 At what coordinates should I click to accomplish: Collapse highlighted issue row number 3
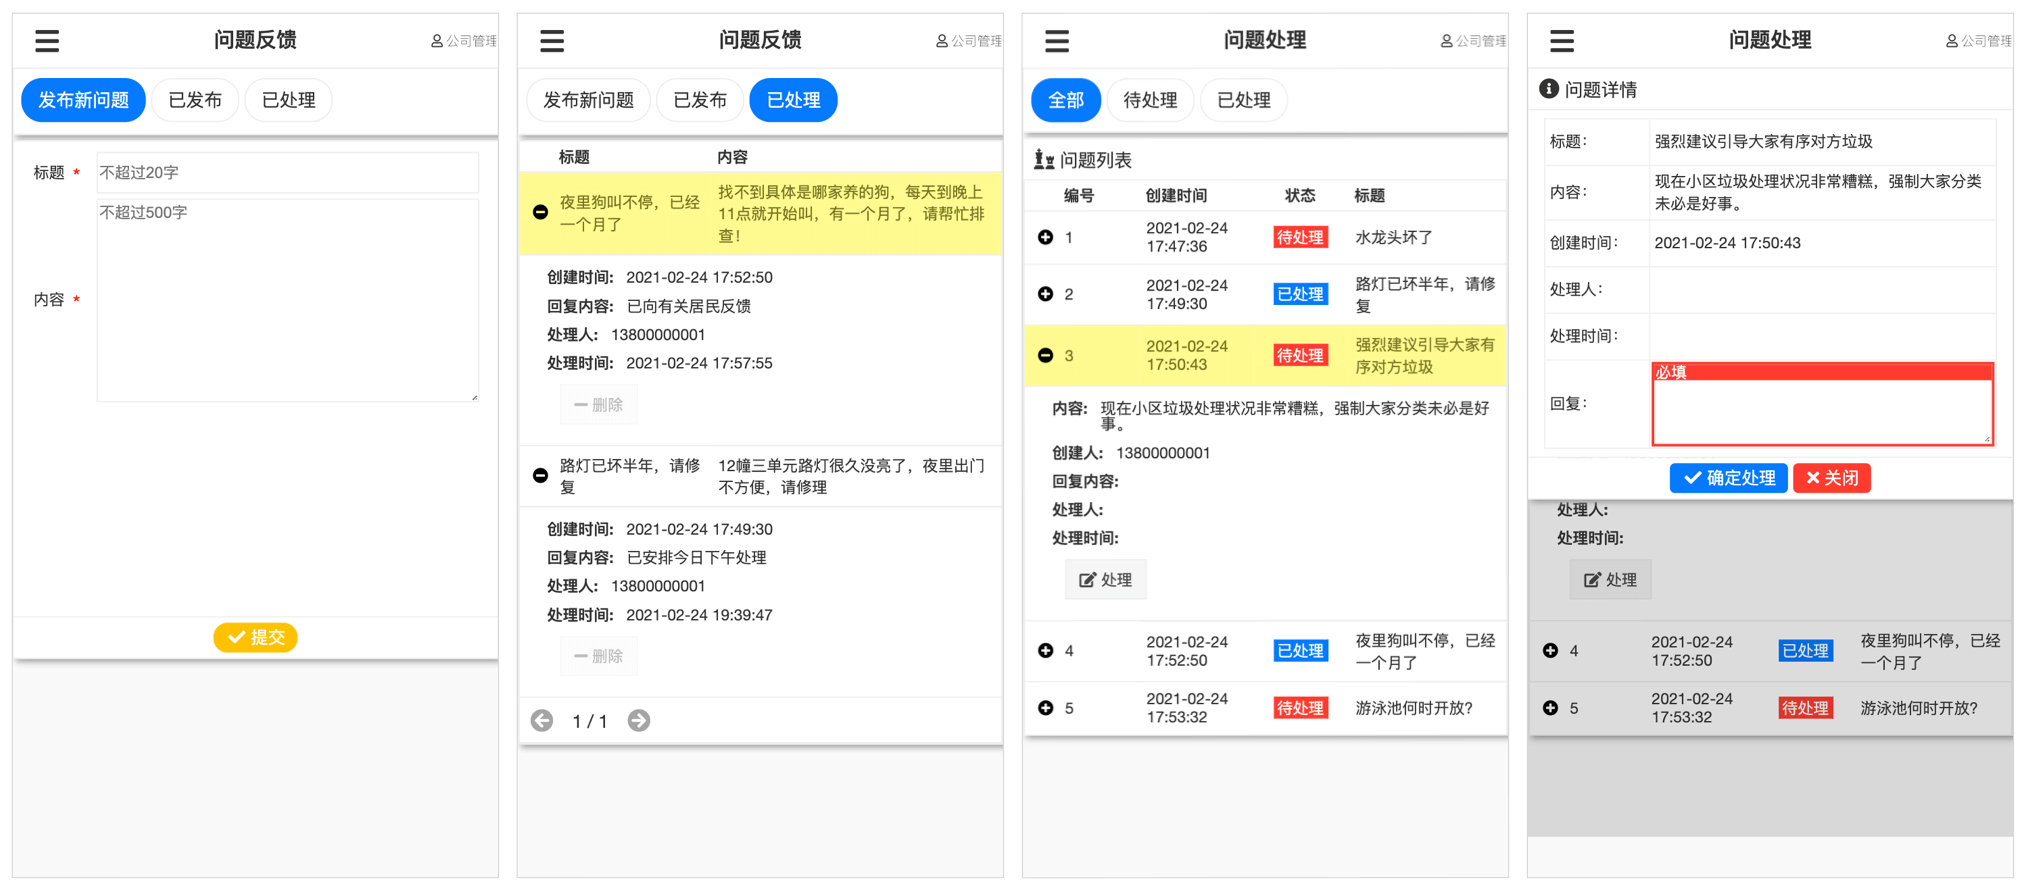1045,355
